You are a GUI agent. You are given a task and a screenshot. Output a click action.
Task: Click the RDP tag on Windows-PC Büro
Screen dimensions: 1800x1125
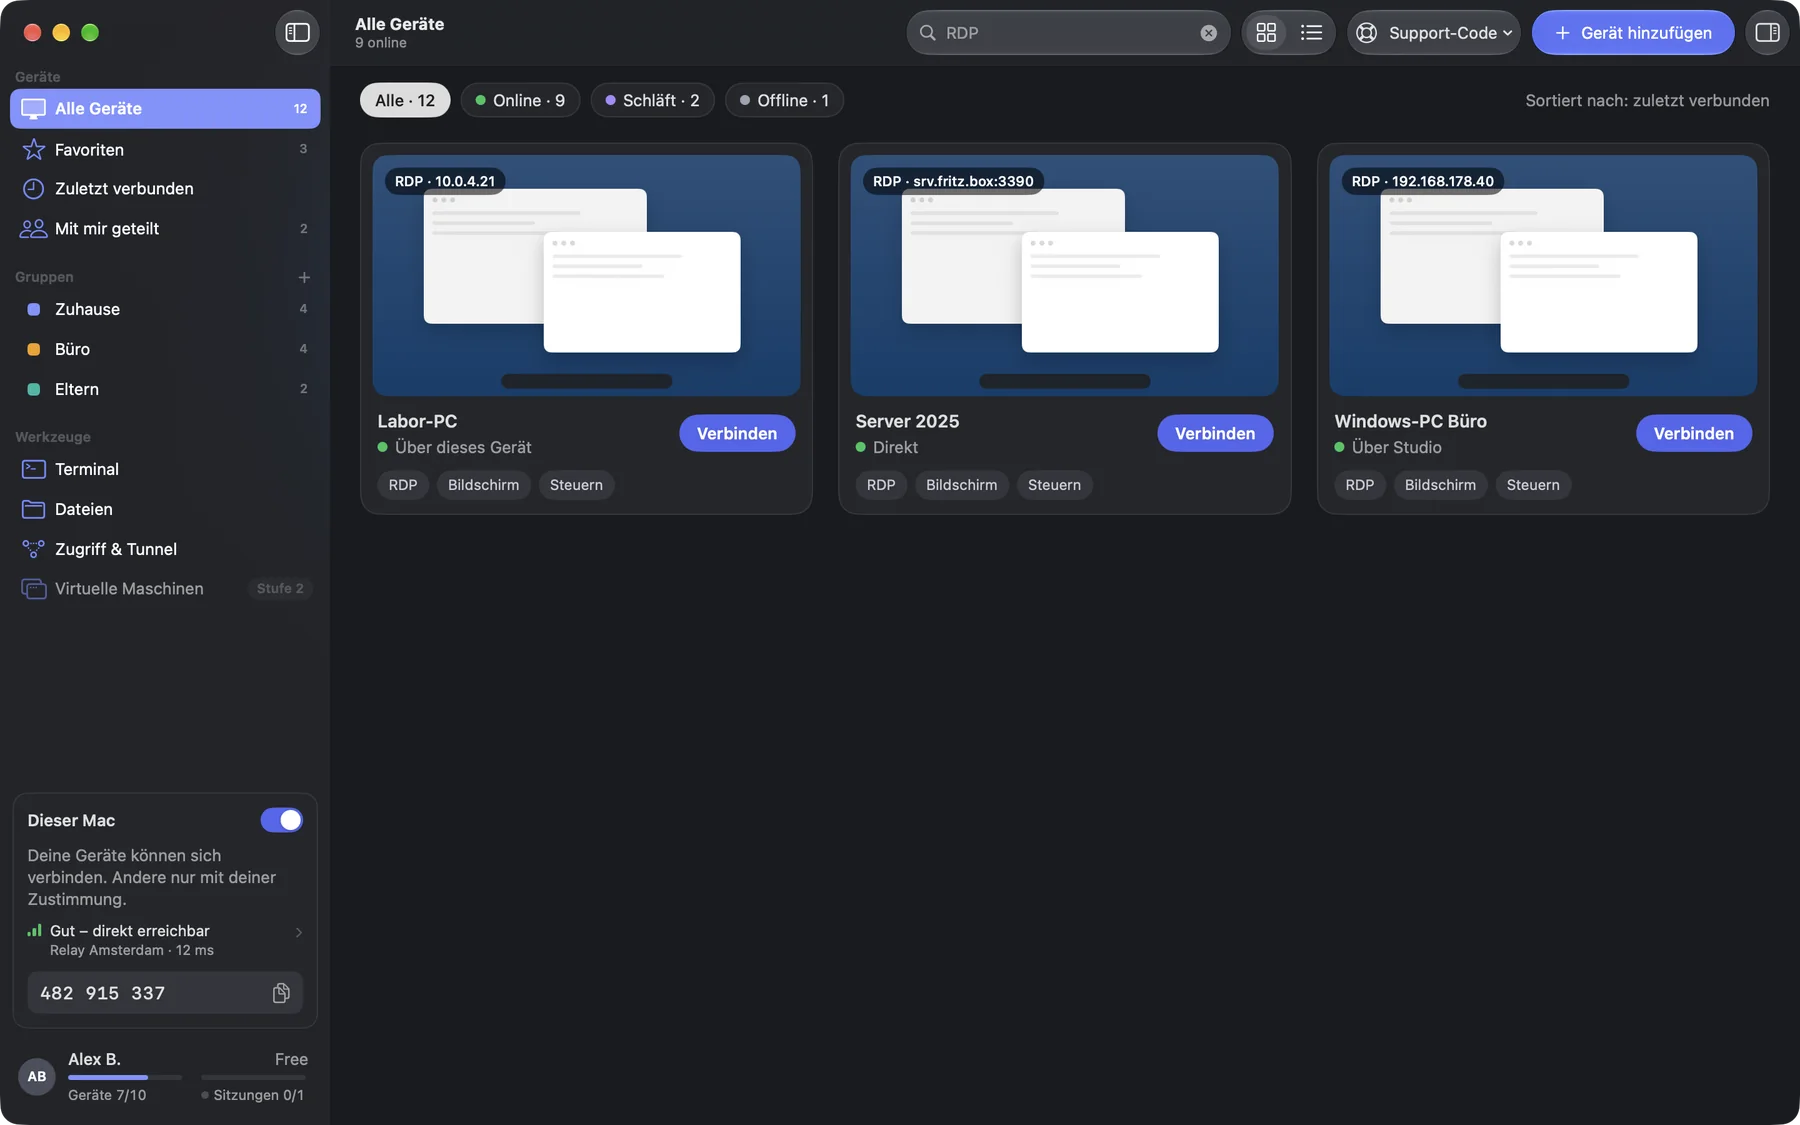click(1359, 485)
